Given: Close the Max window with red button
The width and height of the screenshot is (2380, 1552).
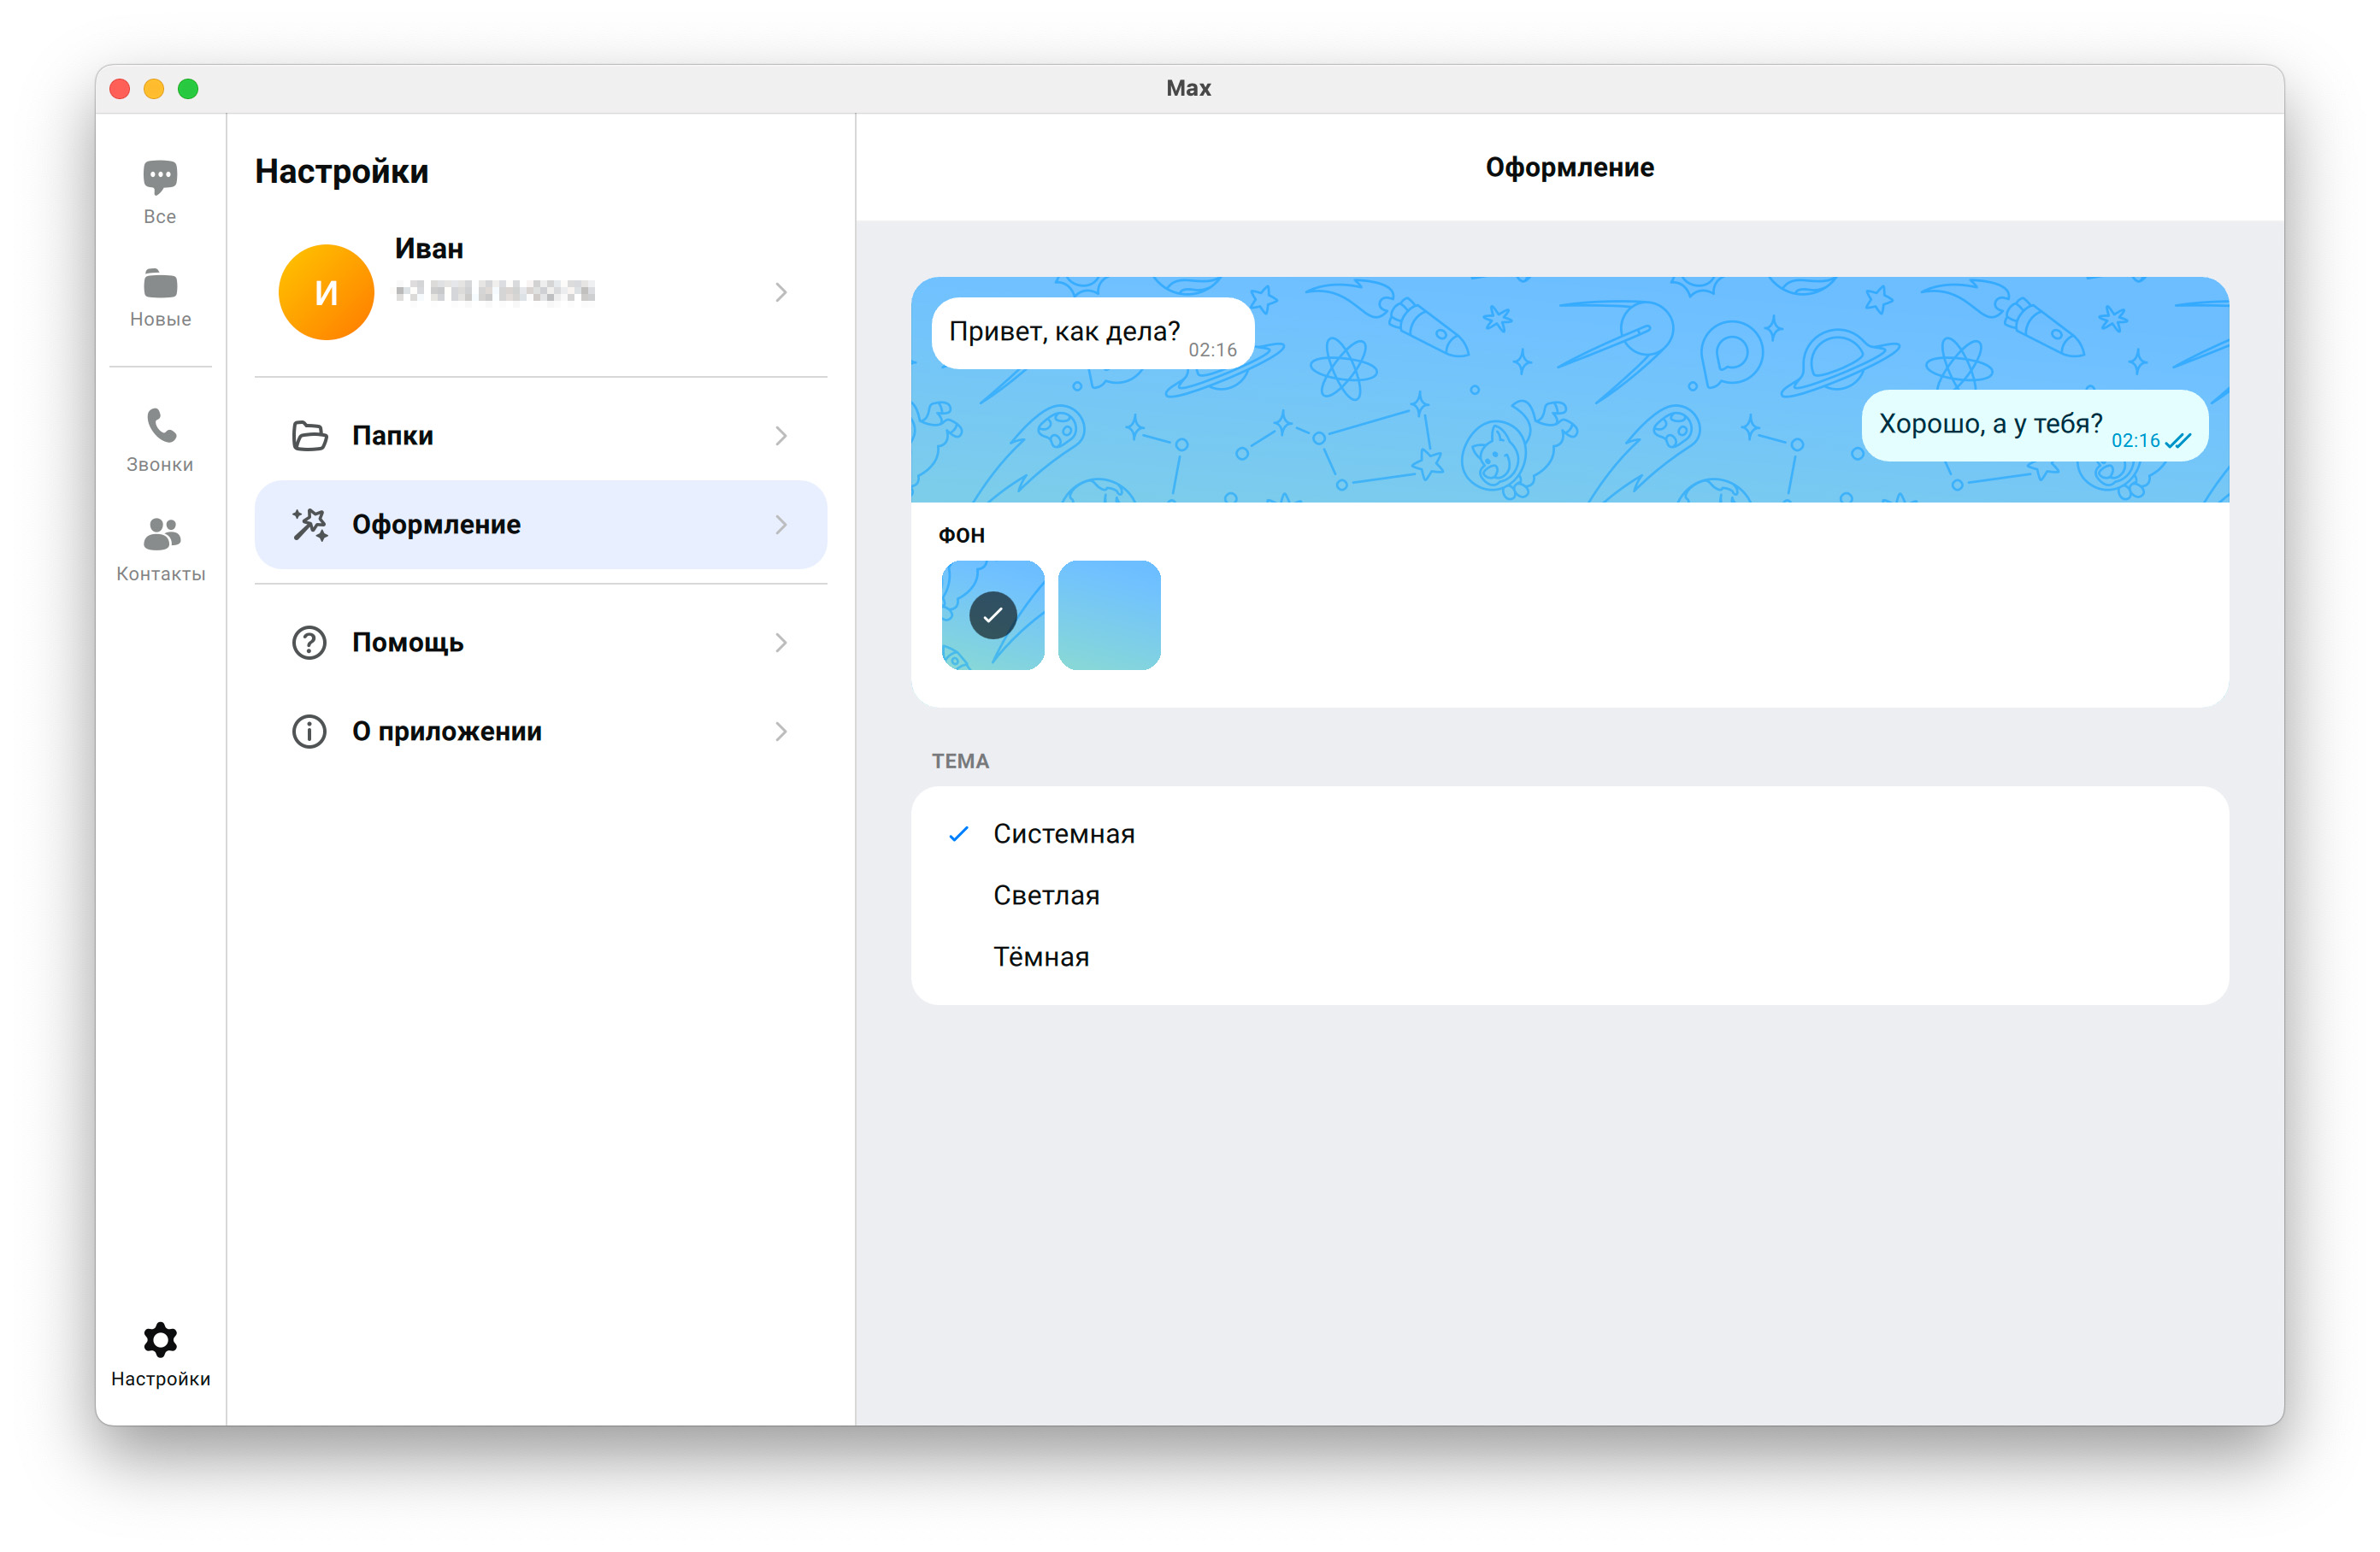Looking at the screenshot, I should point(120,89).
